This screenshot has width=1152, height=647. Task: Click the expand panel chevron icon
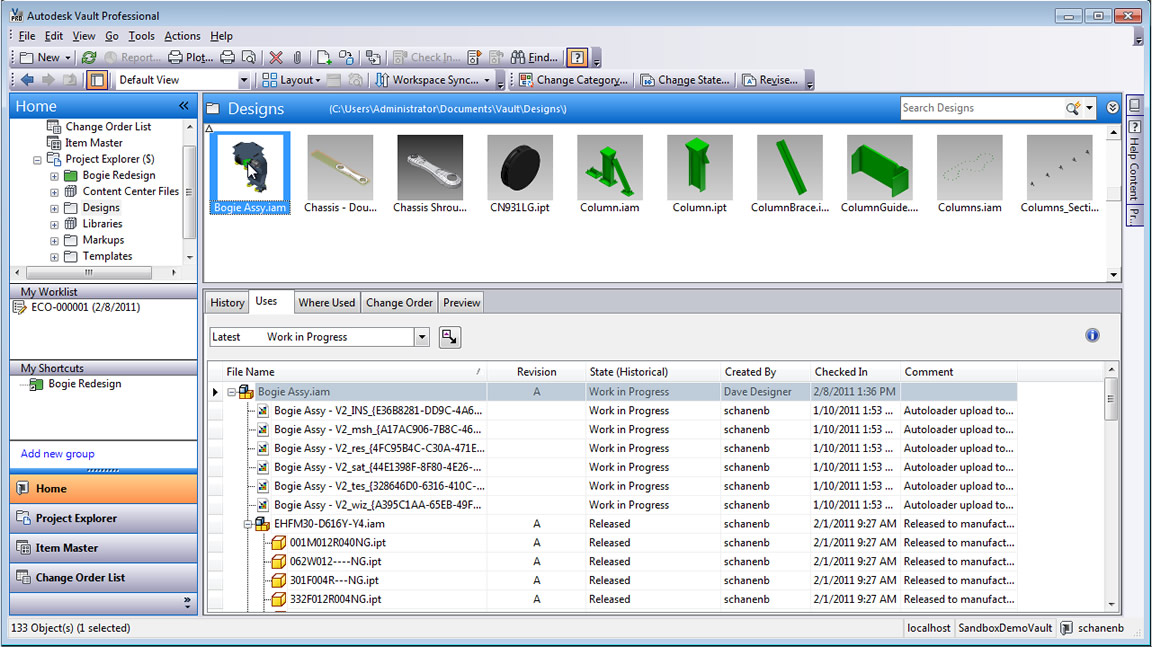pyautogui.click(x=1112, y=108)
